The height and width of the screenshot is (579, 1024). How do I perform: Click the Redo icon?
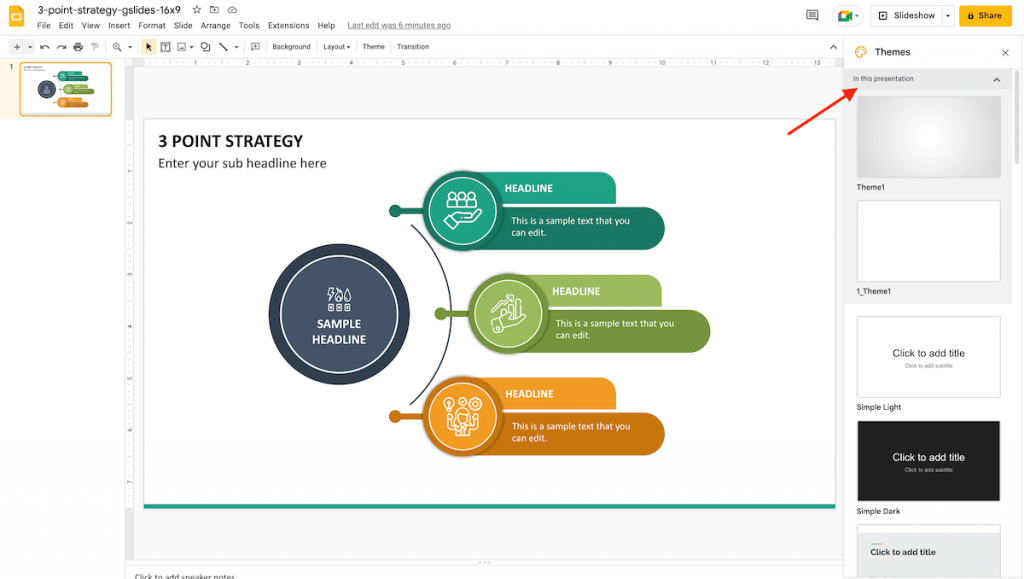(60, 46)
